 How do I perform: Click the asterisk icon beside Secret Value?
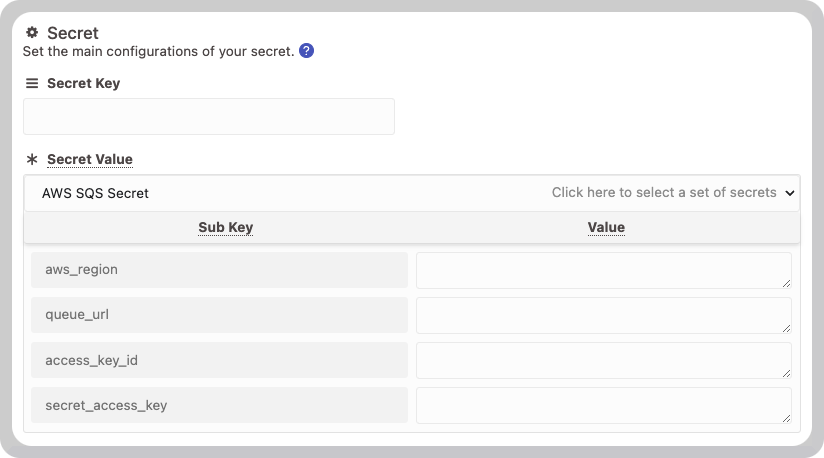(32, 159)
